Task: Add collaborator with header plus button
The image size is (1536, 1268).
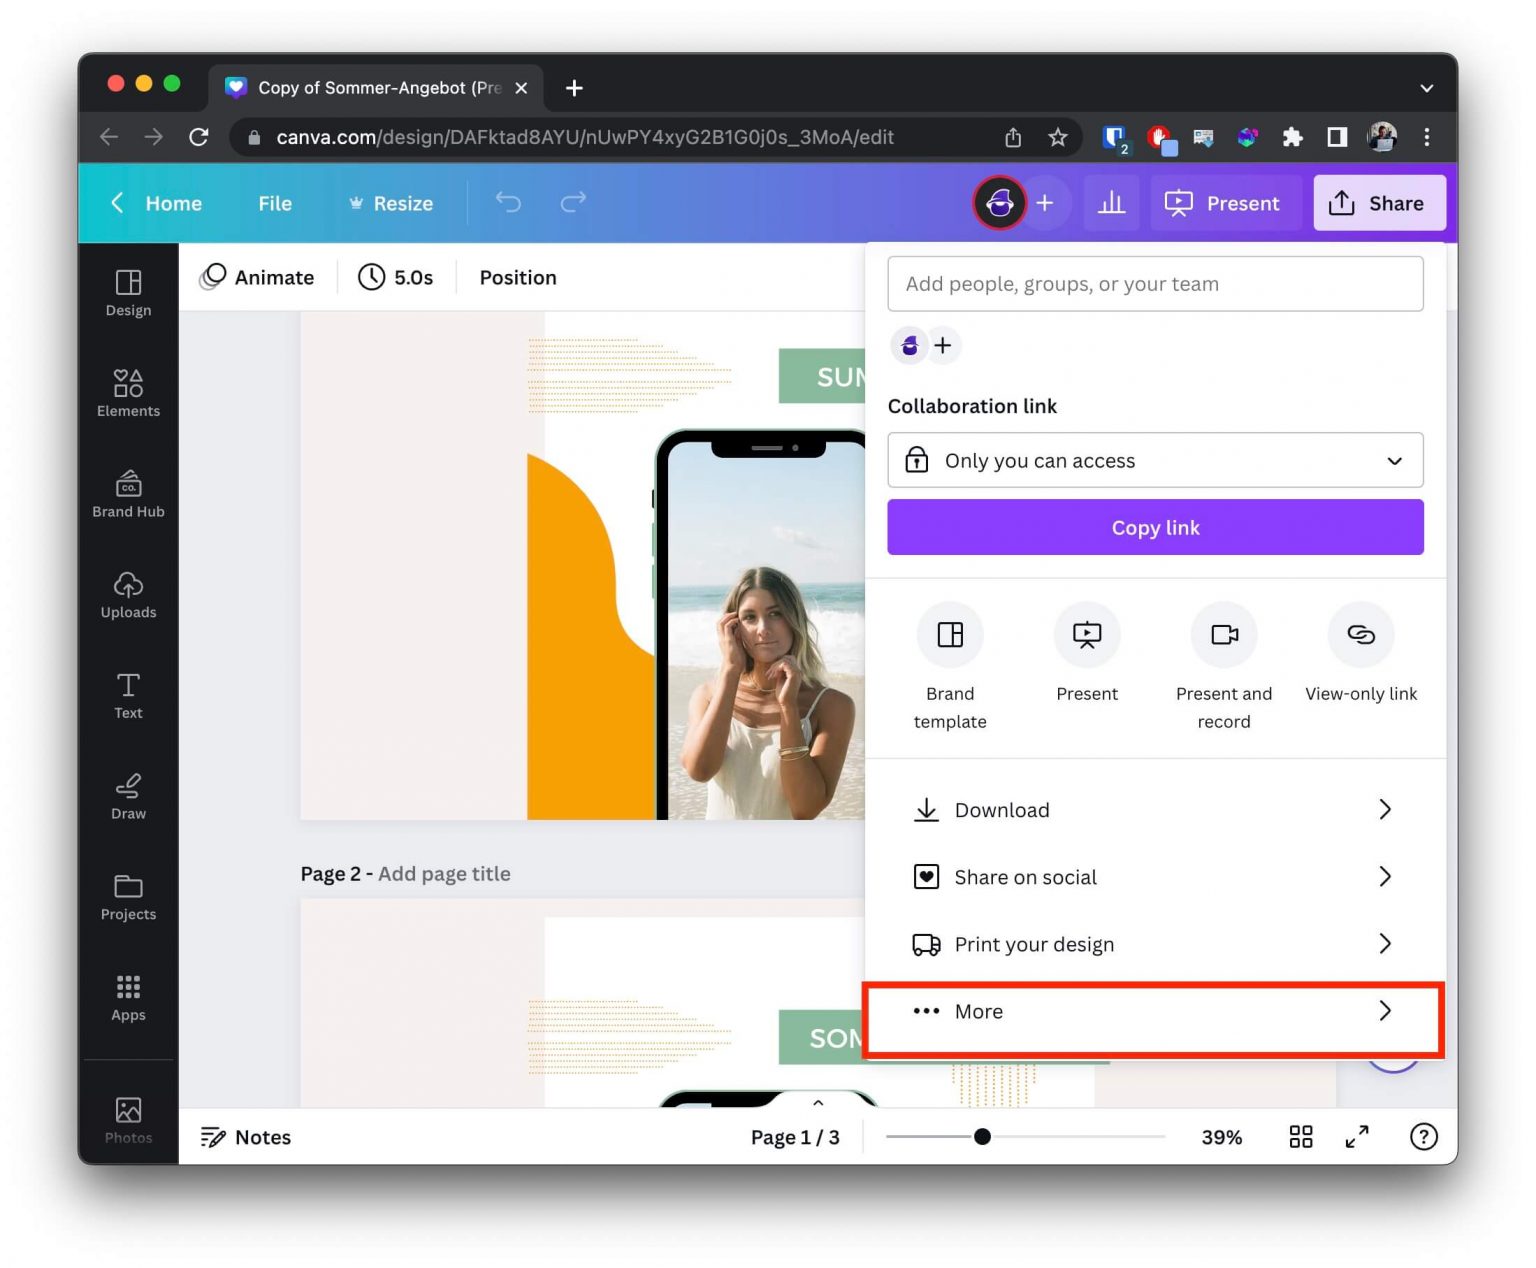Action: click(x=1045, y=203)
